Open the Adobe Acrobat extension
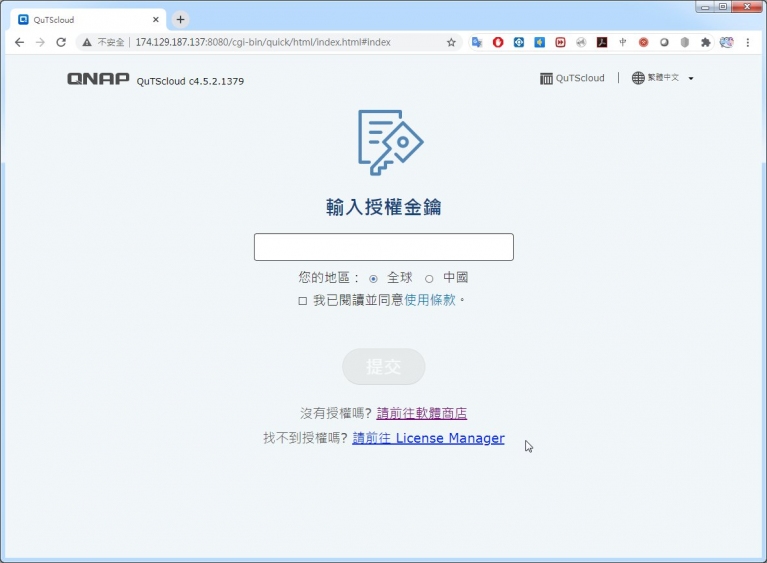This screenshot has height=563, width=767. 602,43
